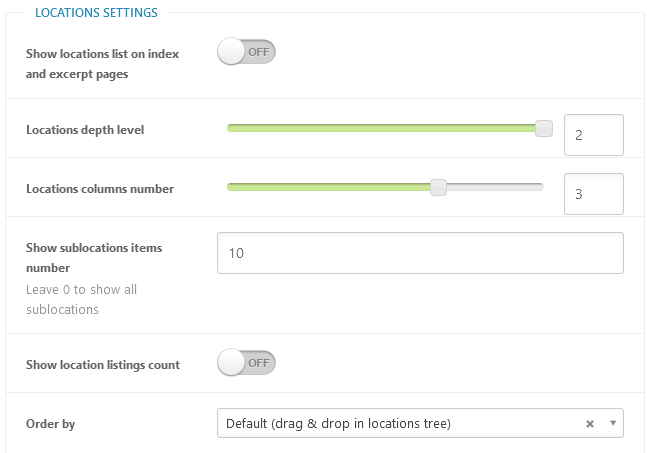Click the Order by label
The image size is (647, 453).
click(50, 424)
